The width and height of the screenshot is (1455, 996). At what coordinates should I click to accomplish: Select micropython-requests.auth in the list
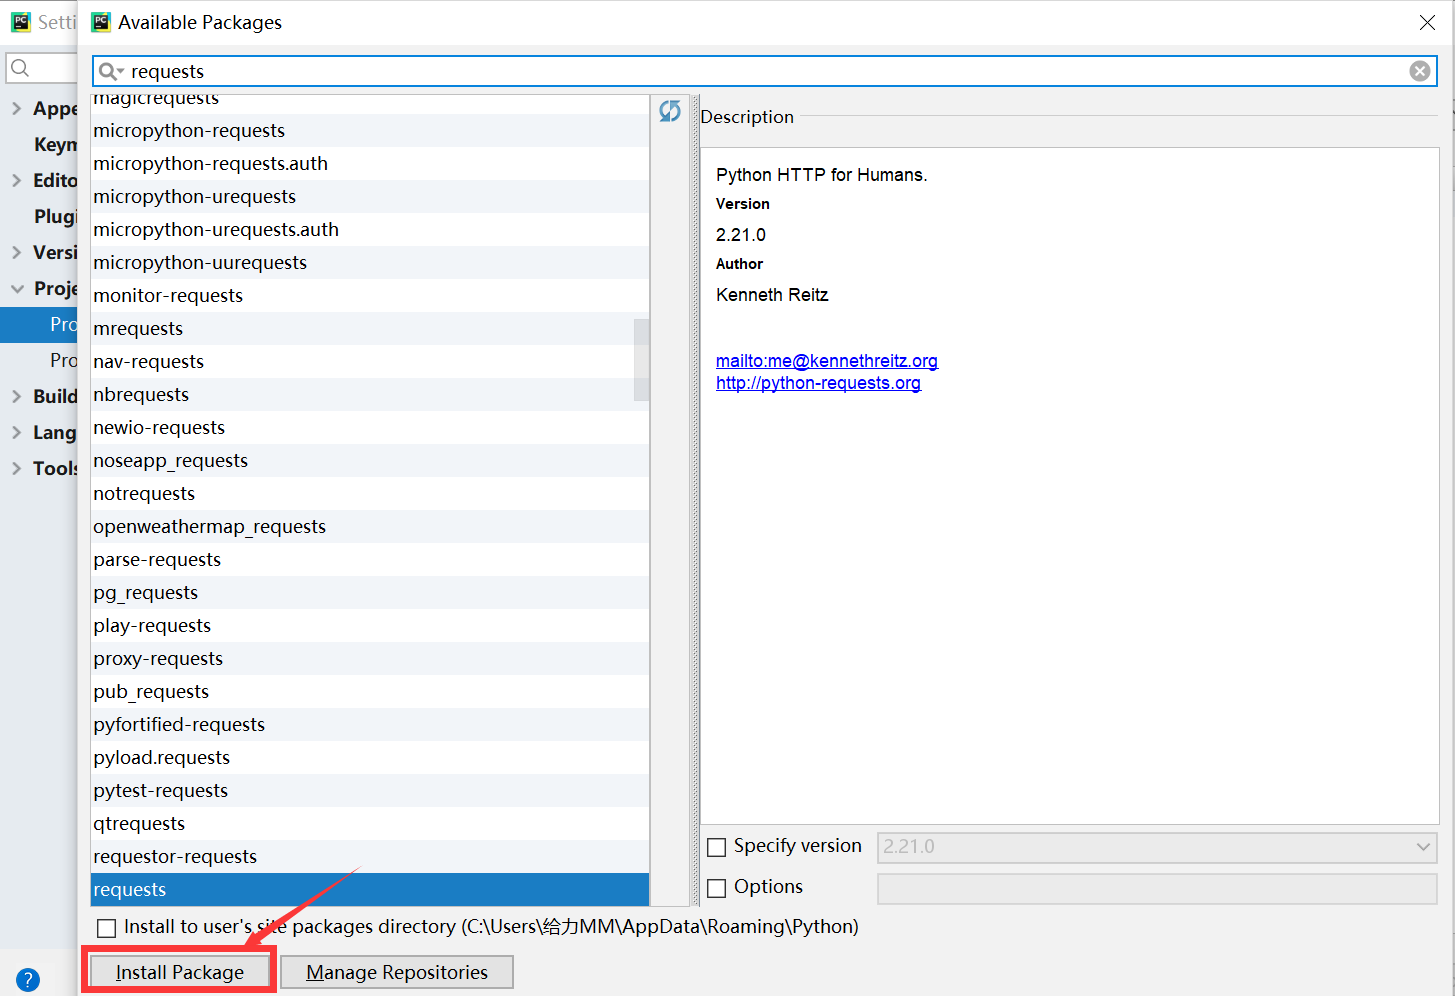370,164
